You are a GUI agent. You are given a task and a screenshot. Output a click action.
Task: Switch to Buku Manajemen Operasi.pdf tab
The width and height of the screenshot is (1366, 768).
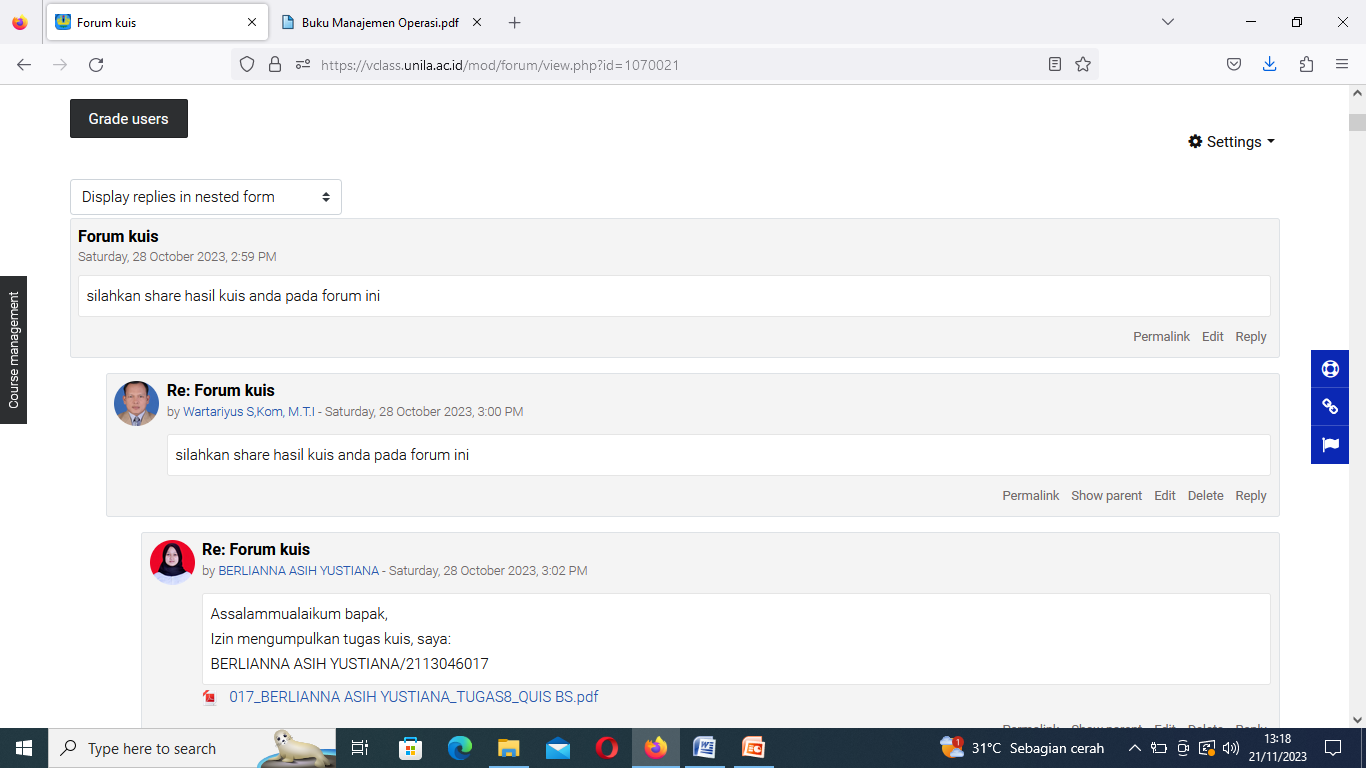(x=380, y=22)
